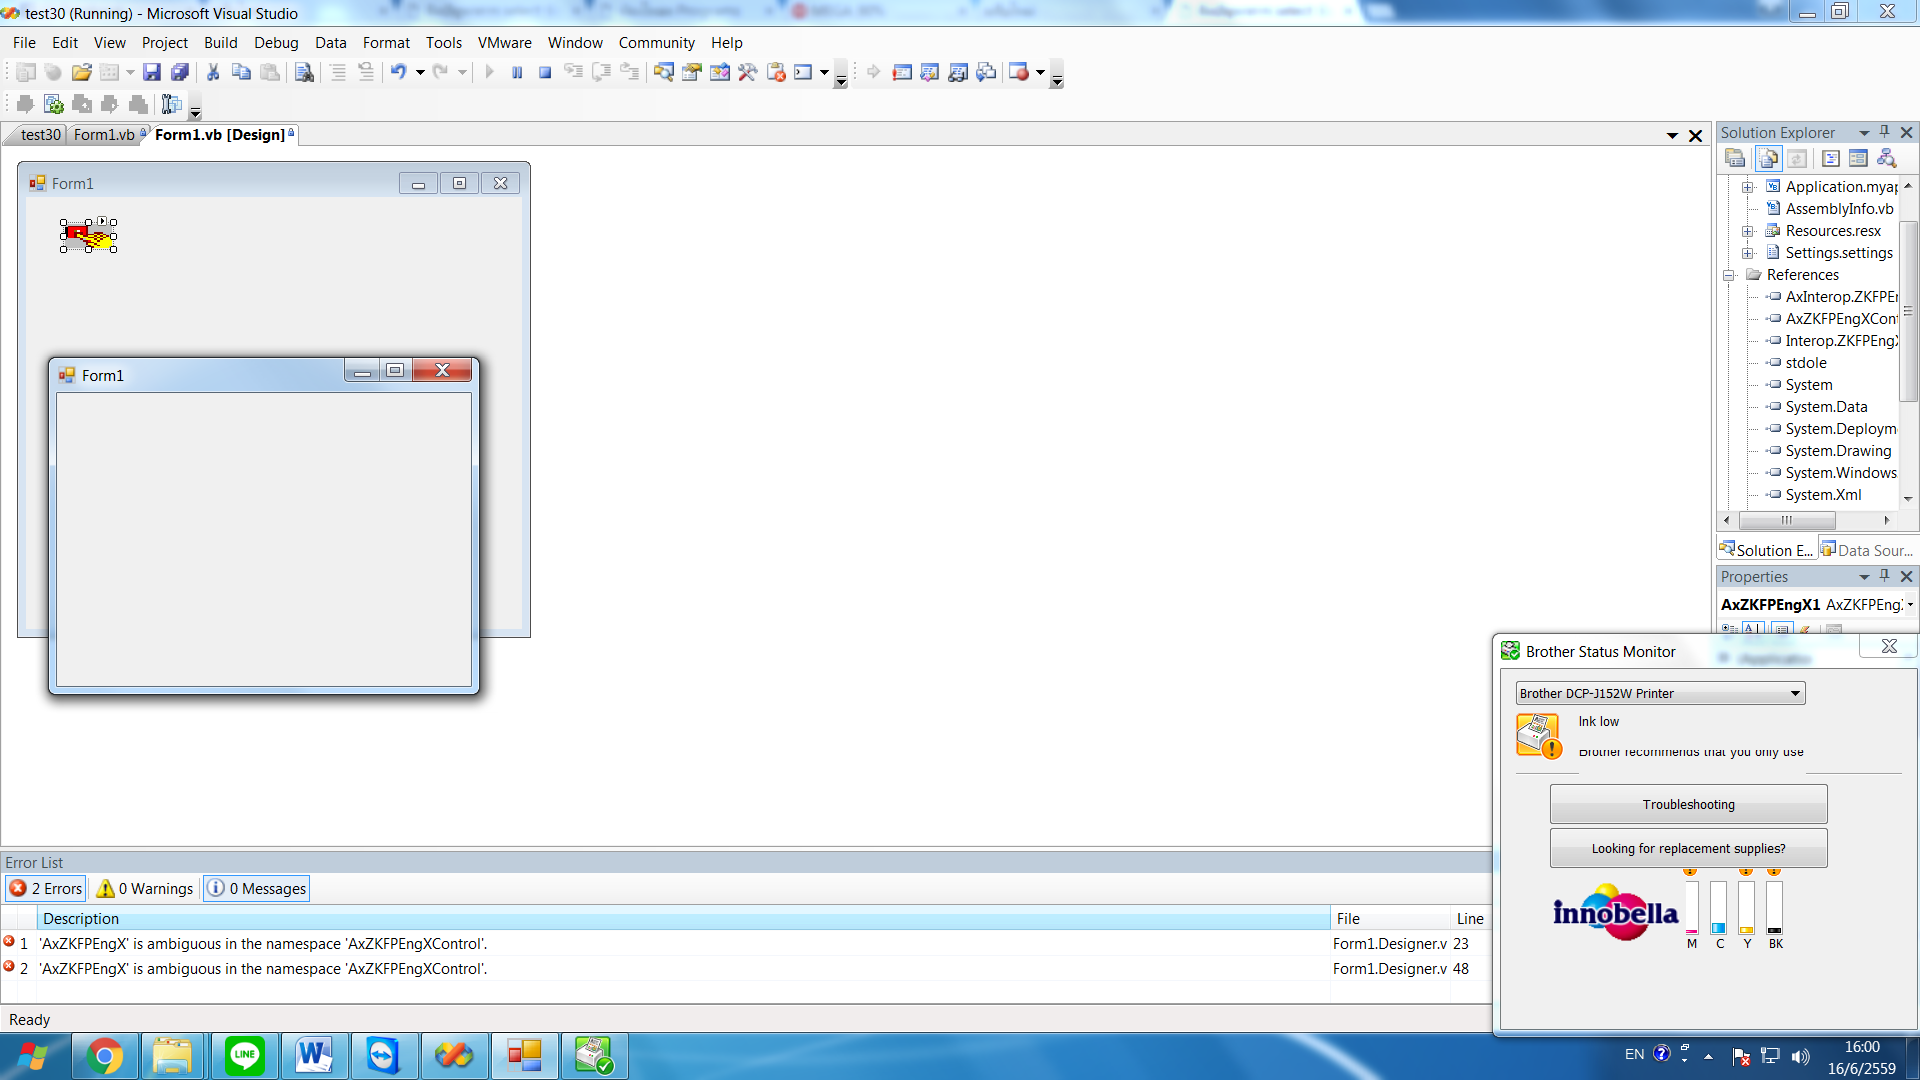Click the Troubleshooting button
The width and height of the screenshot is (1920, 1080).
coord(1688,803)
